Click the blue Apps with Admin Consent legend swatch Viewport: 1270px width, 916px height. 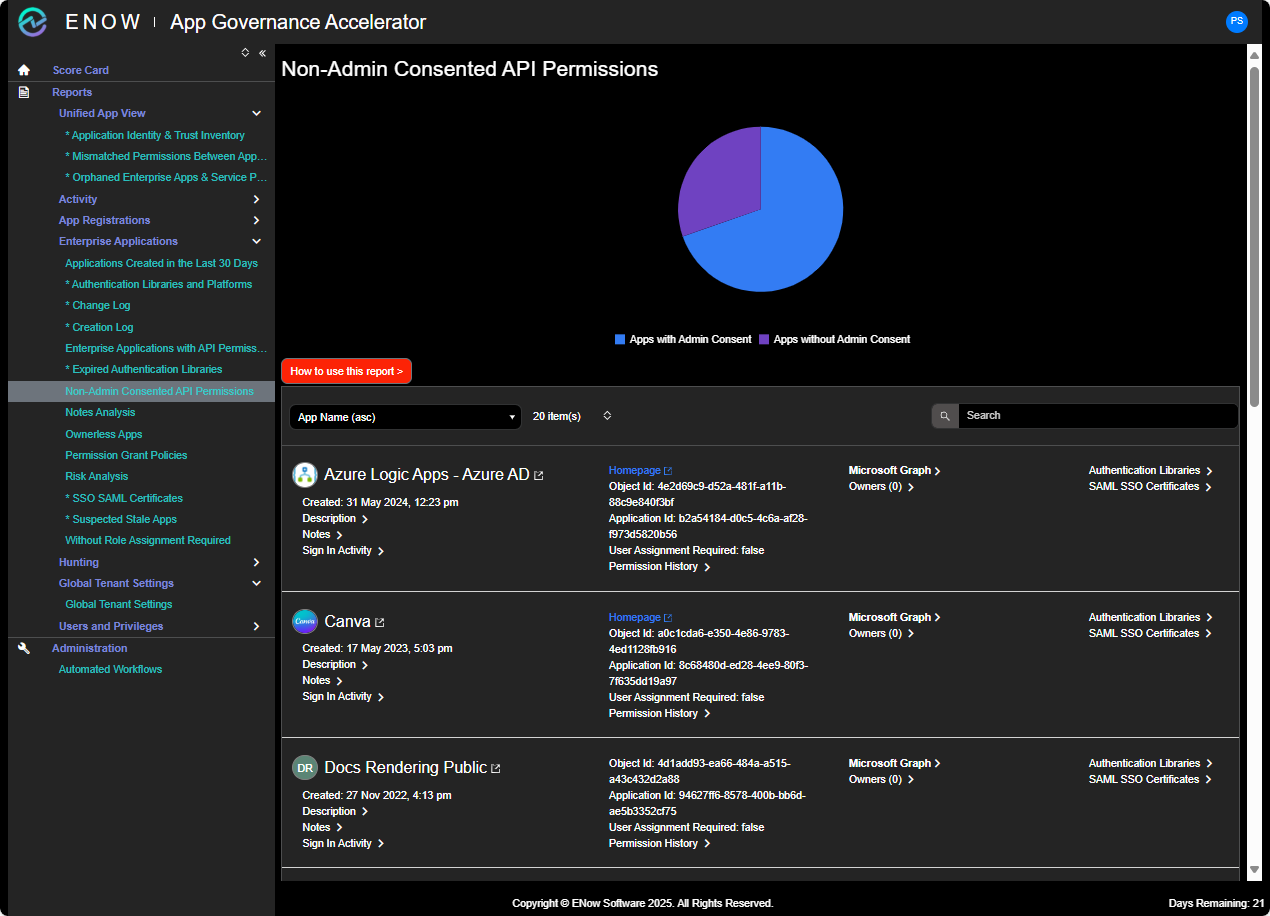pyautogui.click(x=620, y=339)
